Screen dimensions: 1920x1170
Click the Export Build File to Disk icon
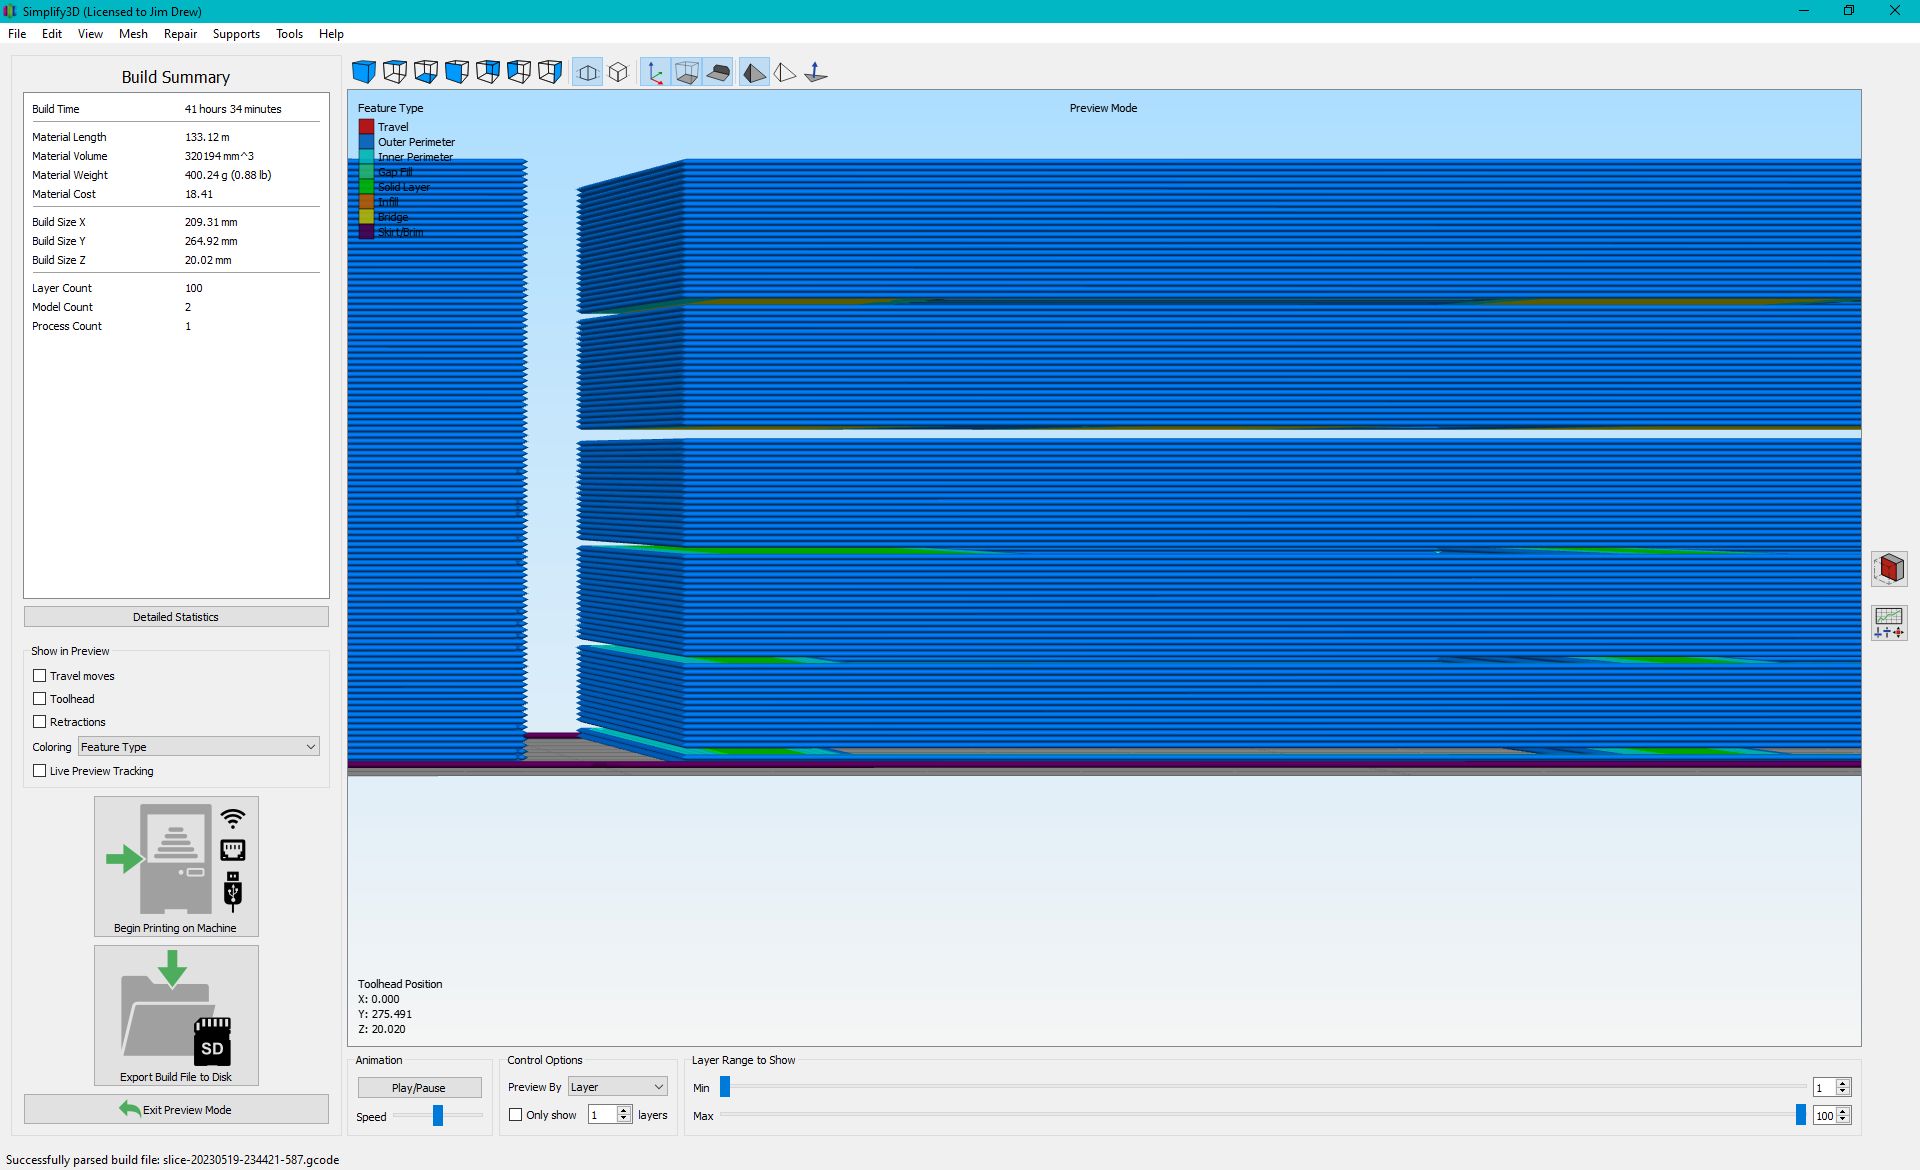[x=176, y=1015]
